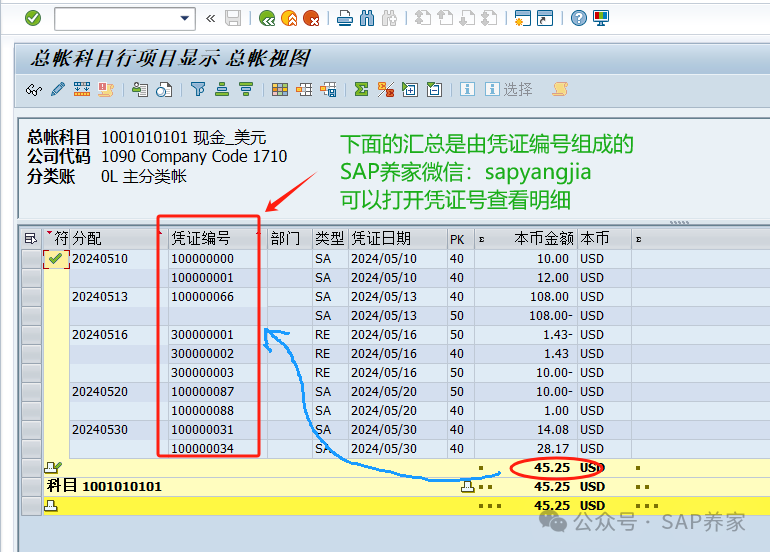The width and height of the screenshot is (770, 552).
Task: Open Find with the binoculars icon
Action: [x=367, y=19]
